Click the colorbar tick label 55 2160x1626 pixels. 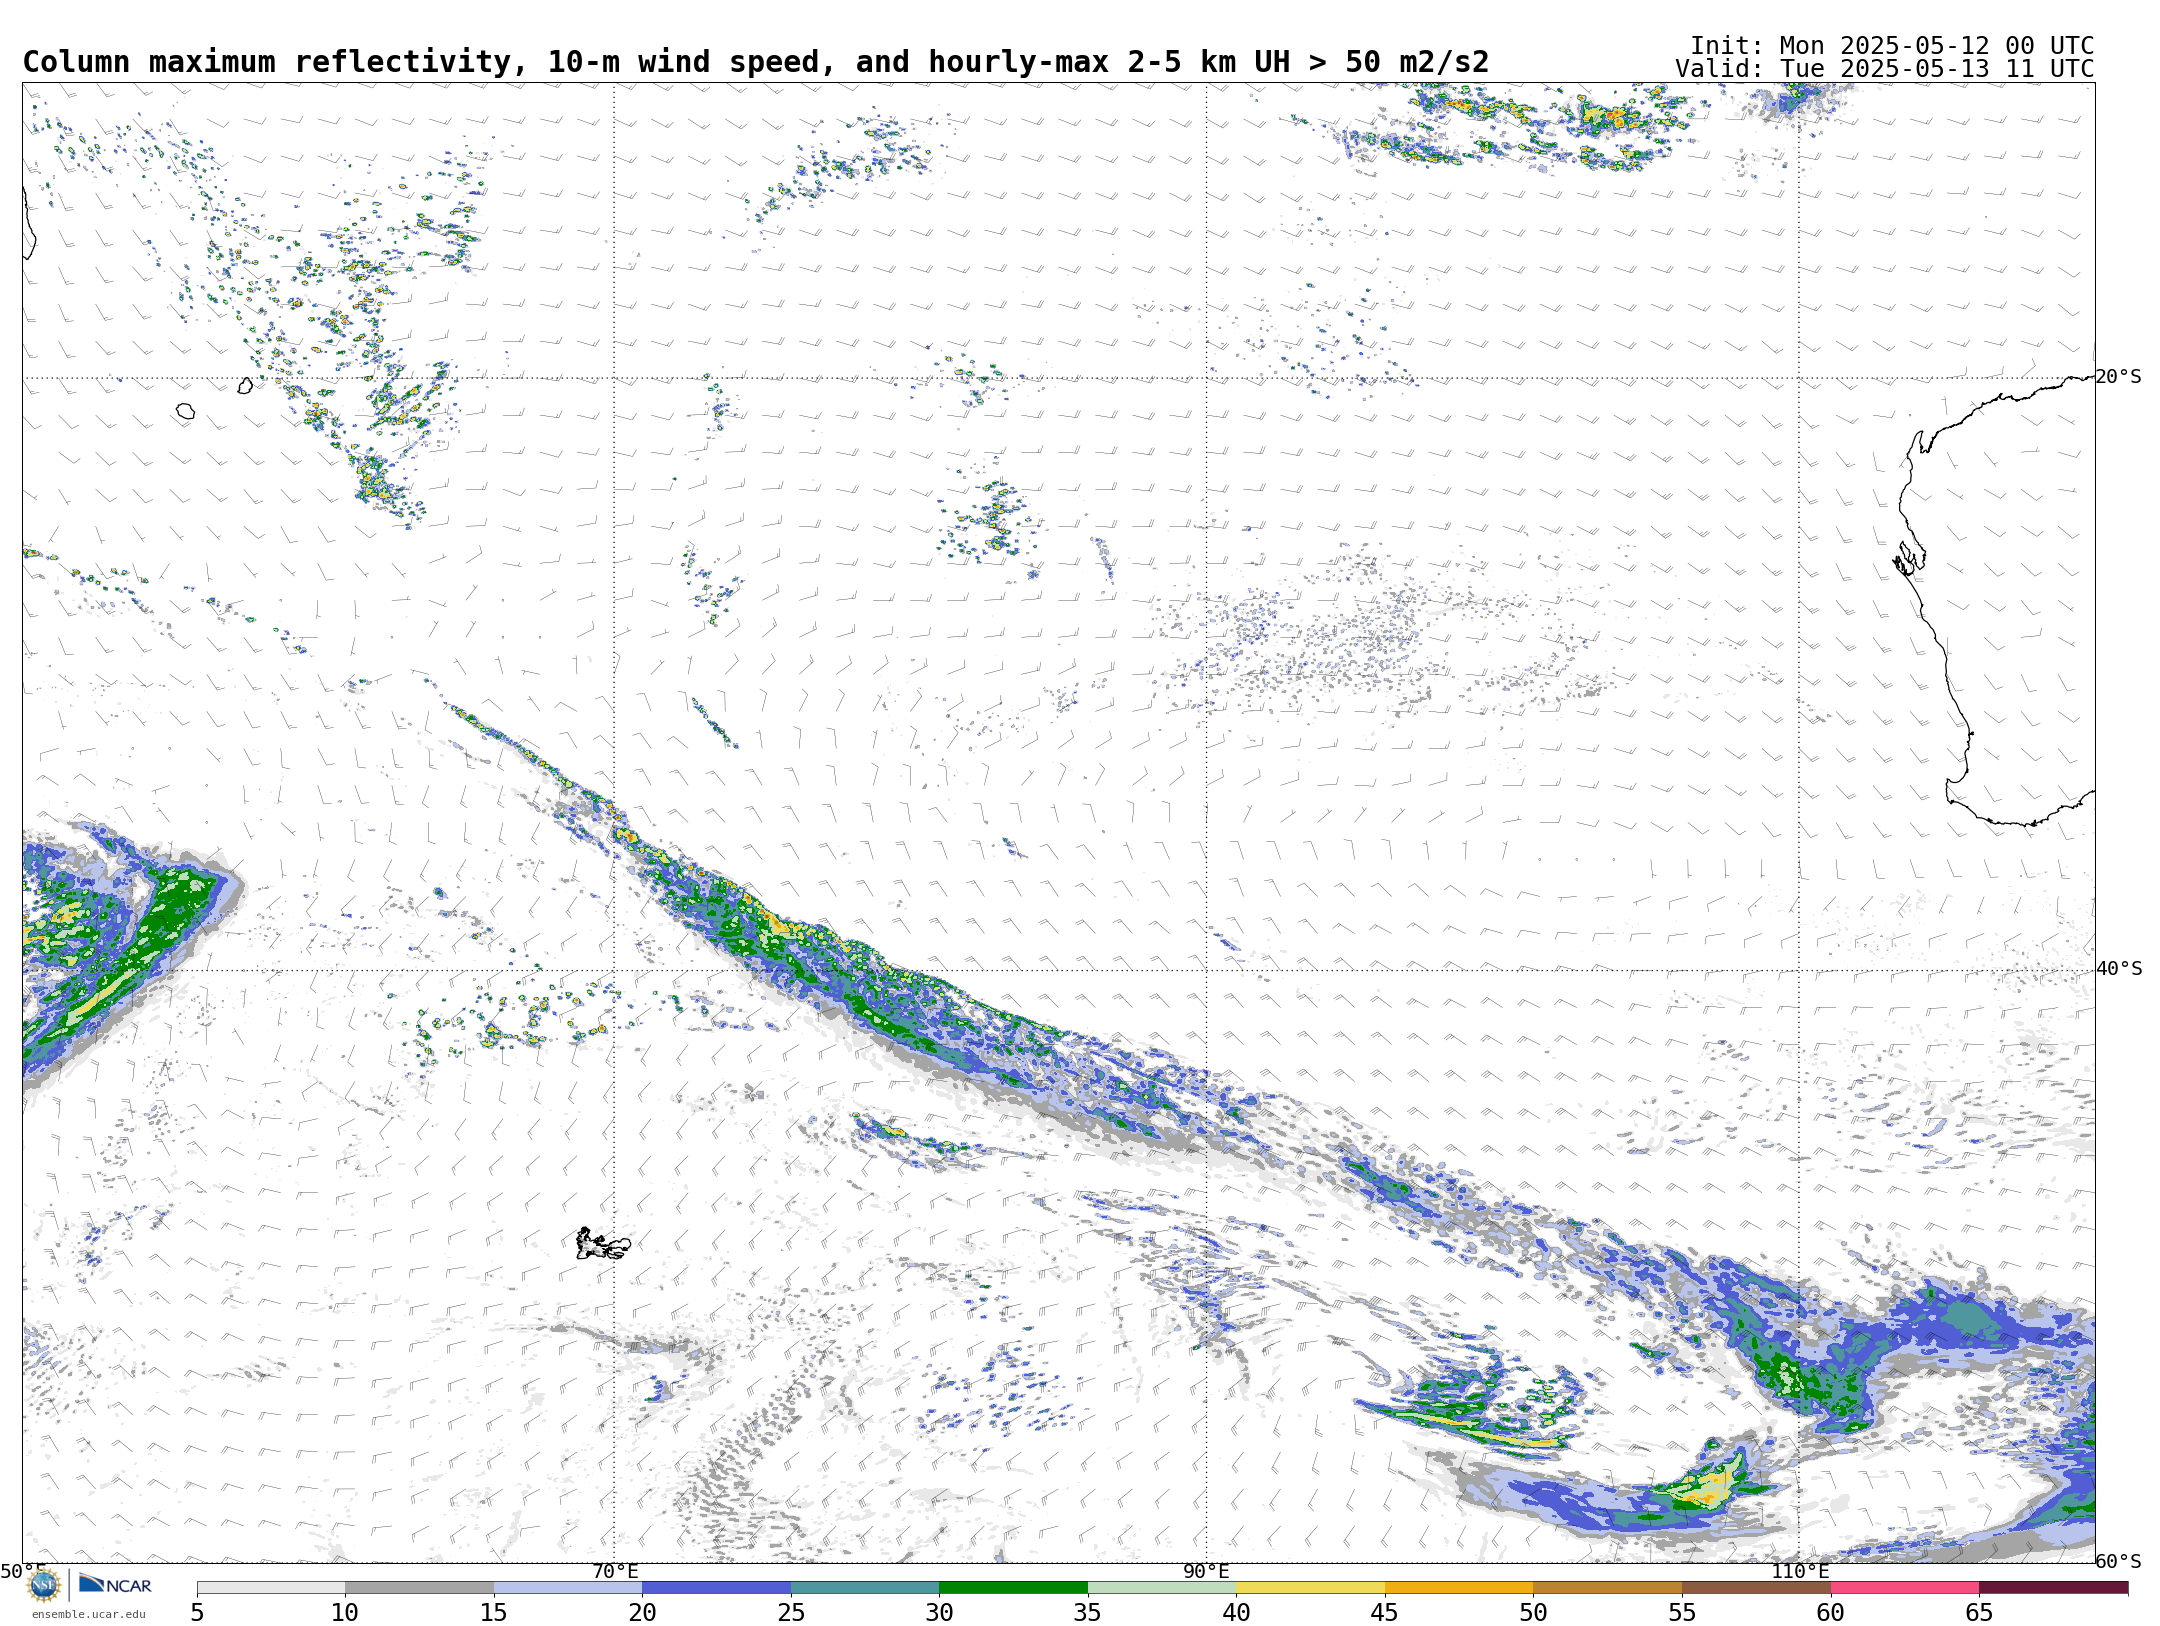click(x=1682, y=1612)
